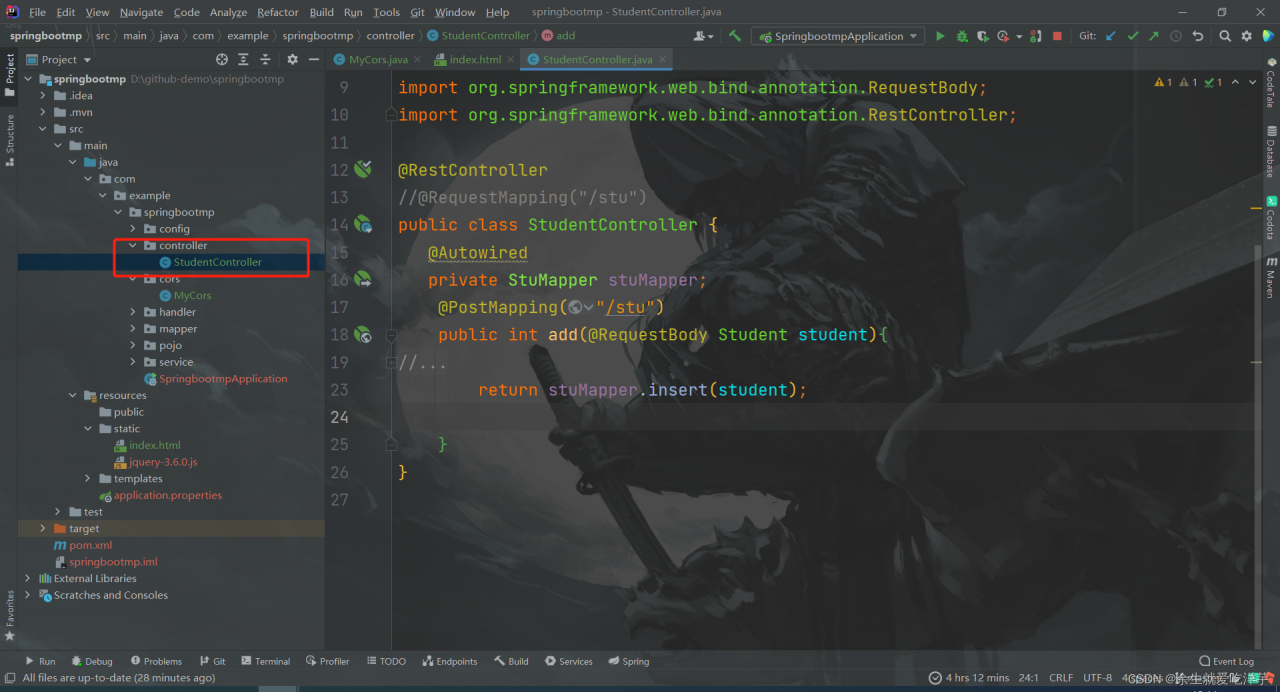Open pom.xml in the project tree
The width and height of the screenshot is (1280, 692).
90,545
